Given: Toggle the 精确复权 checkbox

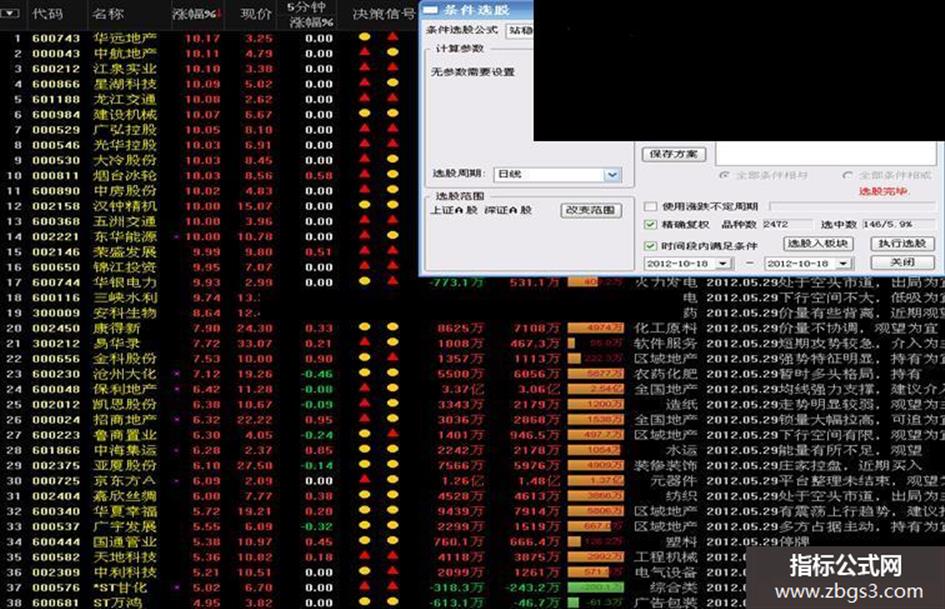Looking at the screenshot, I should (x=650, y=224).
